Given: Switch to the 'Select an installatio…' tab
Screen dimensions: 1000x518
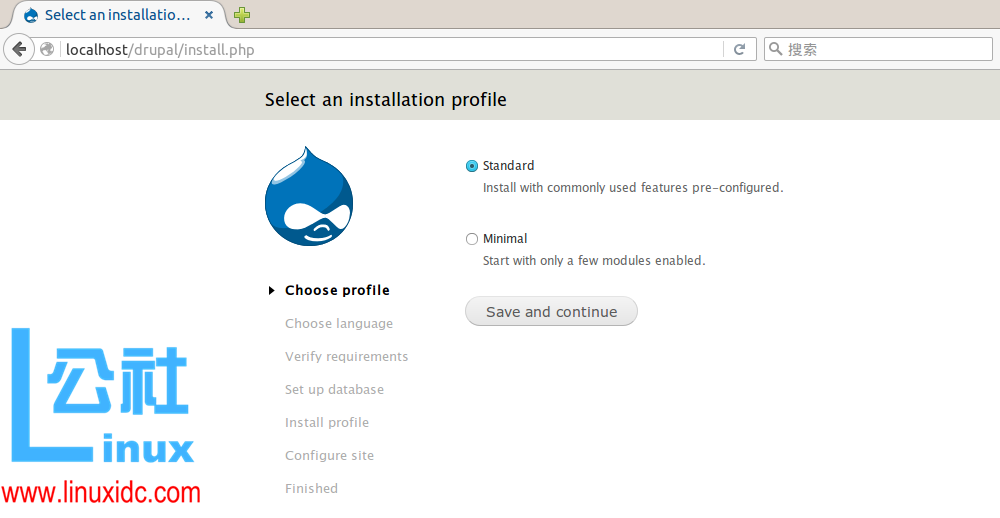Looking at the screenshot, I should [x=116, y=15].
